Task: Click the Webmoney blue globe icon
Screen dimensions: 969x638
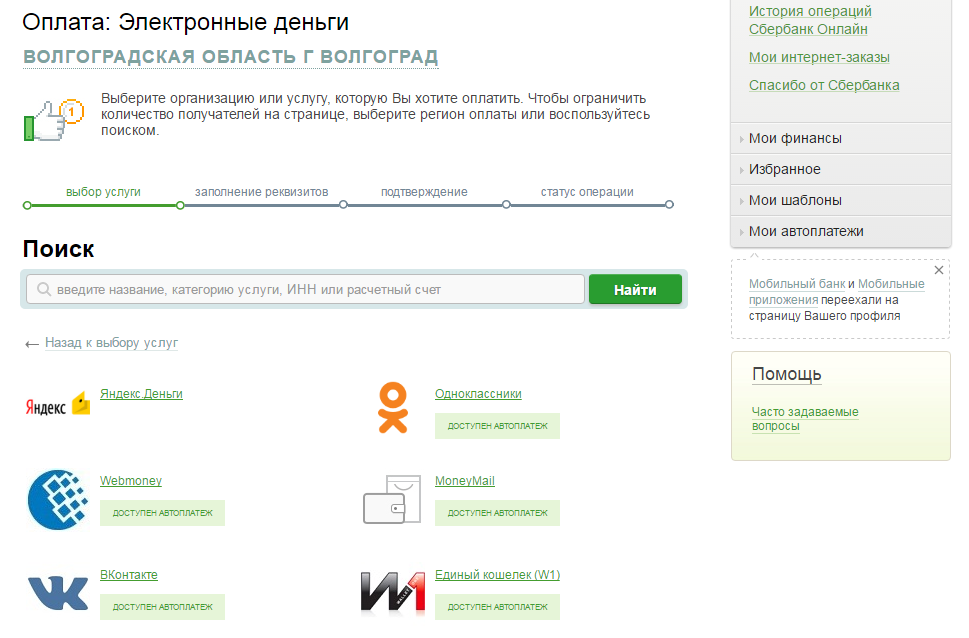Action: tap(57, 499)
